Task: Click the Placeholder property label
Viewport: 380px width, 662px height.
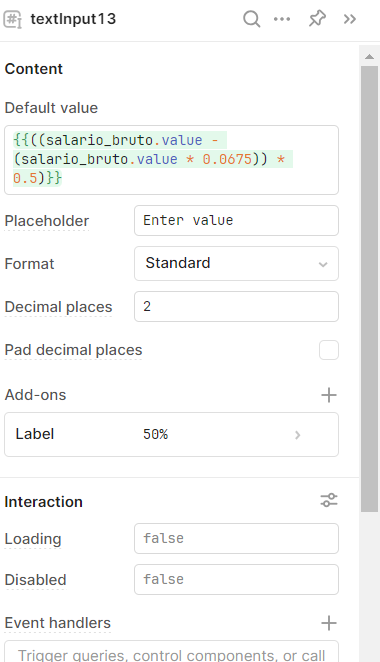Action: coord(47,221)
